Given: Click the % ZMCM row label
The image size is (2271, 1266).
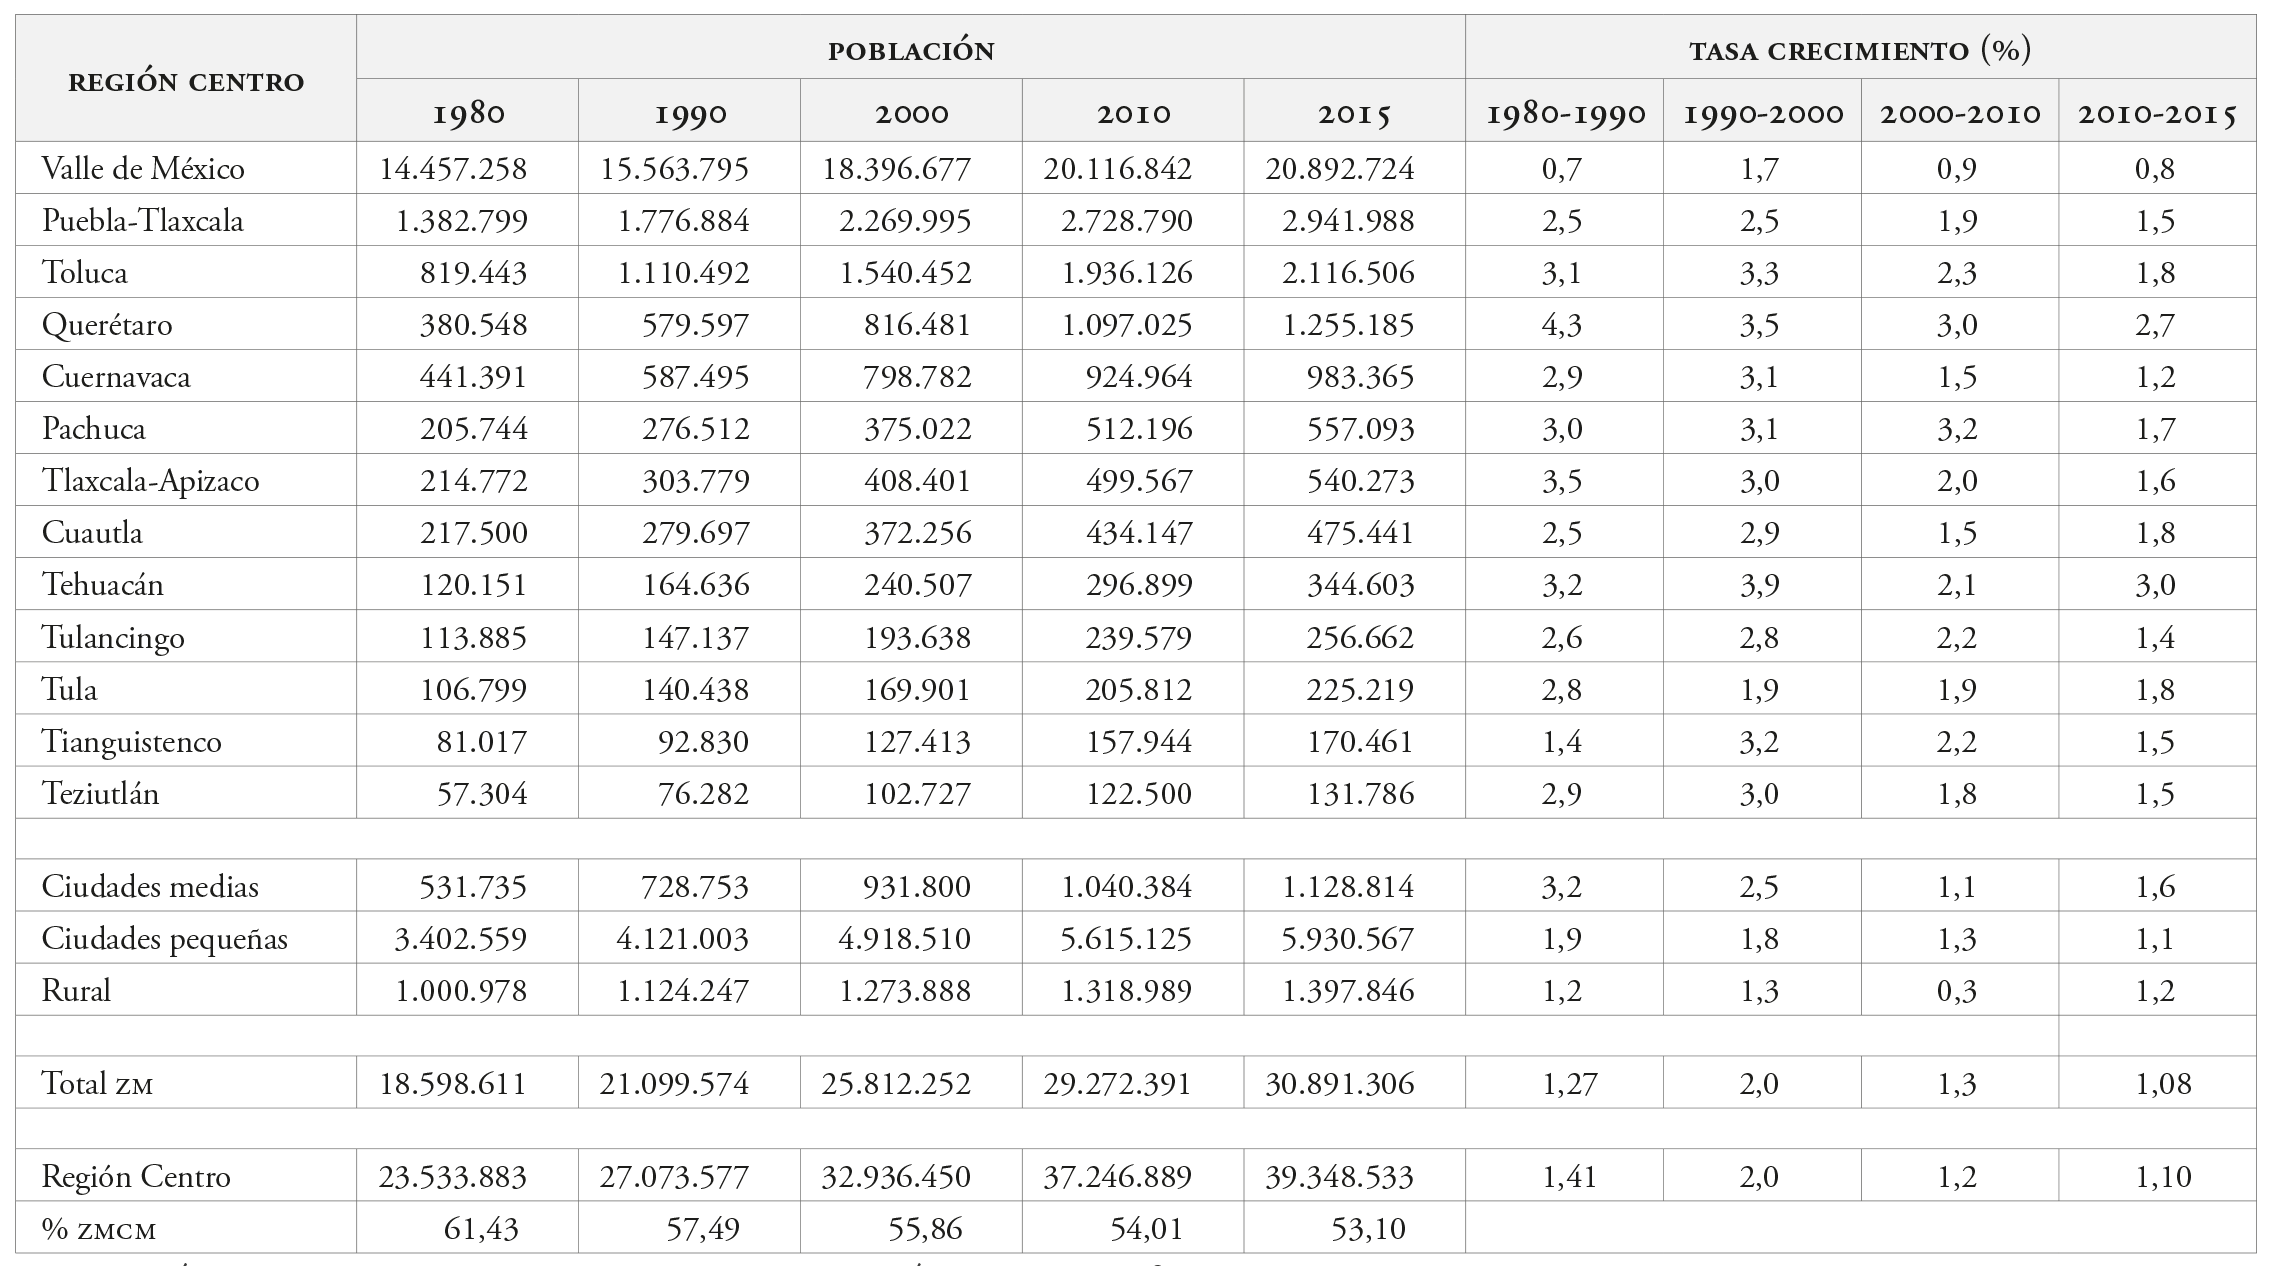Looking at the screenshot, I should click(99, 1228).
